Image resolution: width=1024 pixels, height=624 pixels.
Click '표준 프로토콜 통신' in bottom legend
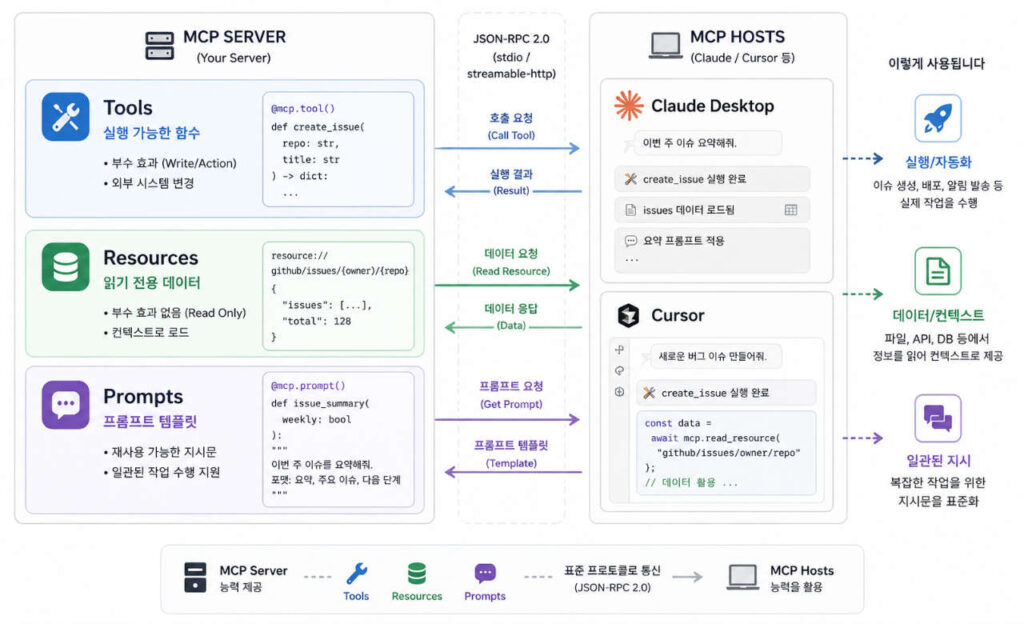[x=613, y=570]
